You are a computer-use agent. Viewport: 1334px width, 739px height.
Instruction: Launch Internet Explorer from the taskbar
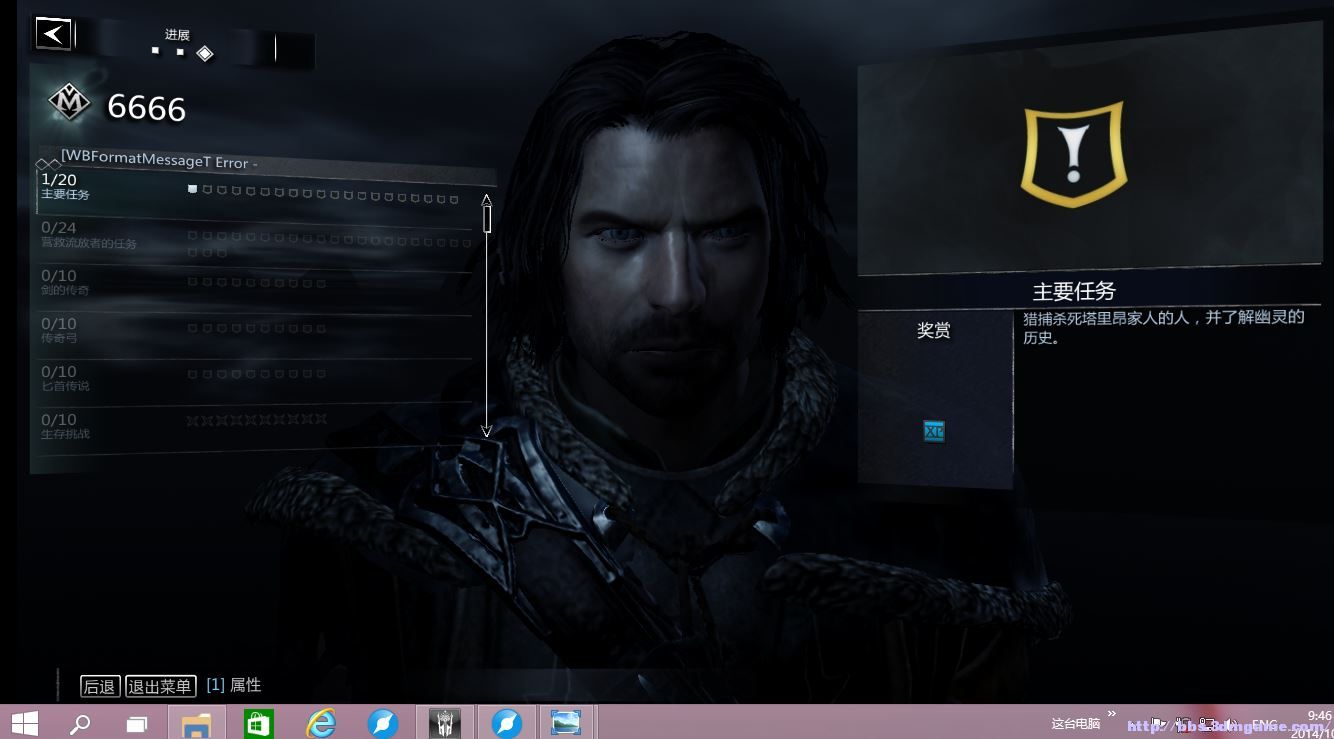tap(321, 723)
